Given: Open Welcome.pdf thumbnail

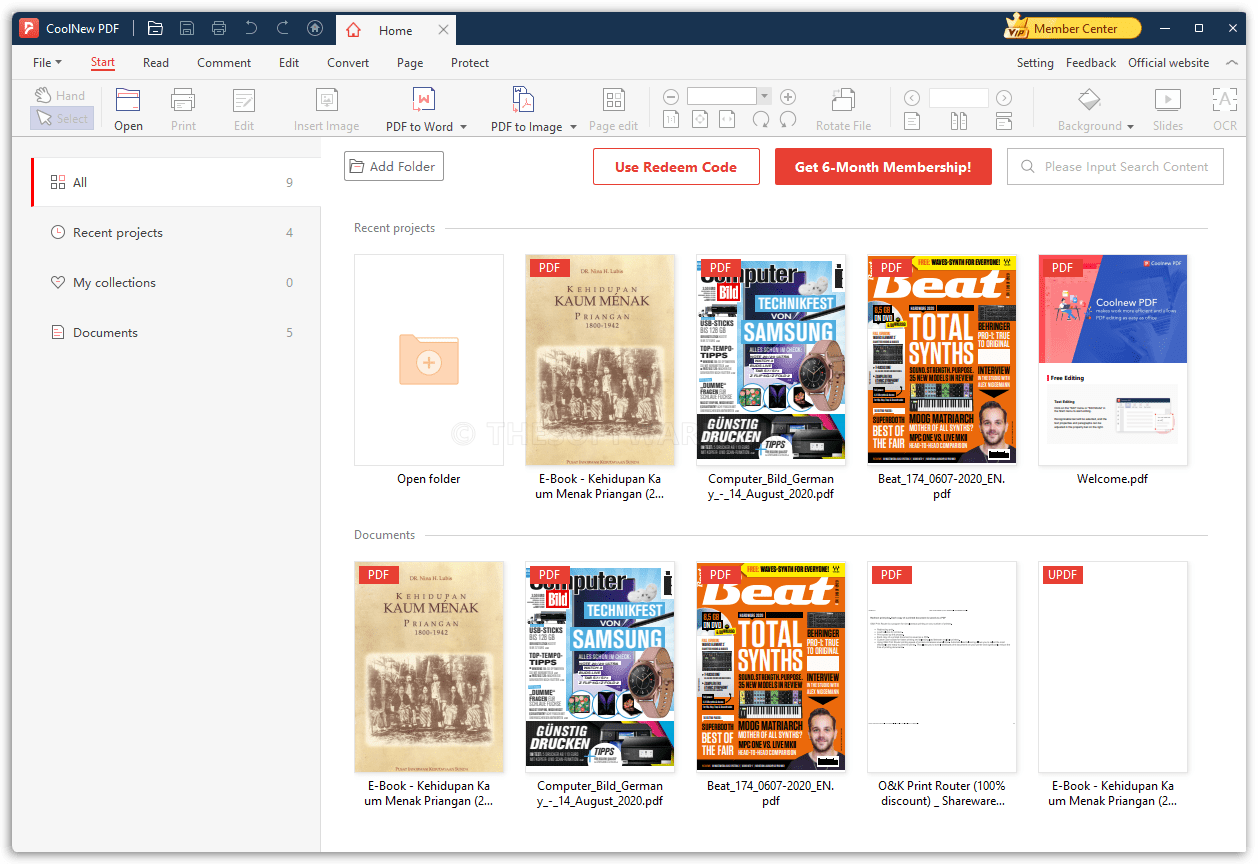Looking at the screenshot, I should tap(1113, 360).
